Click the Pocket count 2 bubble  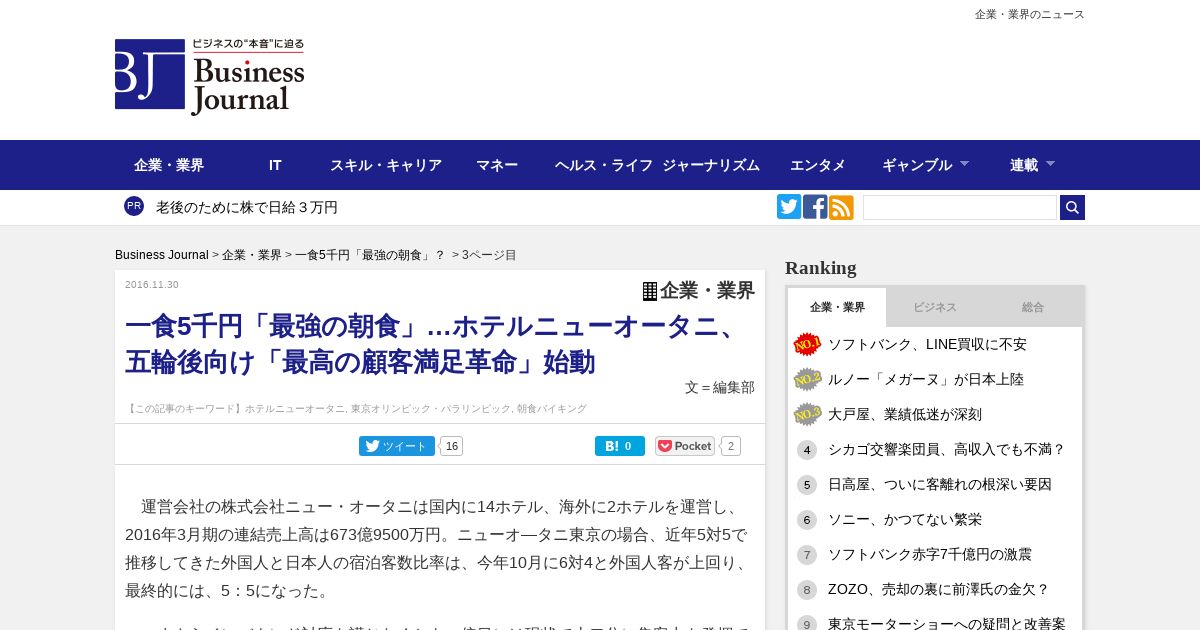click(731, 446)
